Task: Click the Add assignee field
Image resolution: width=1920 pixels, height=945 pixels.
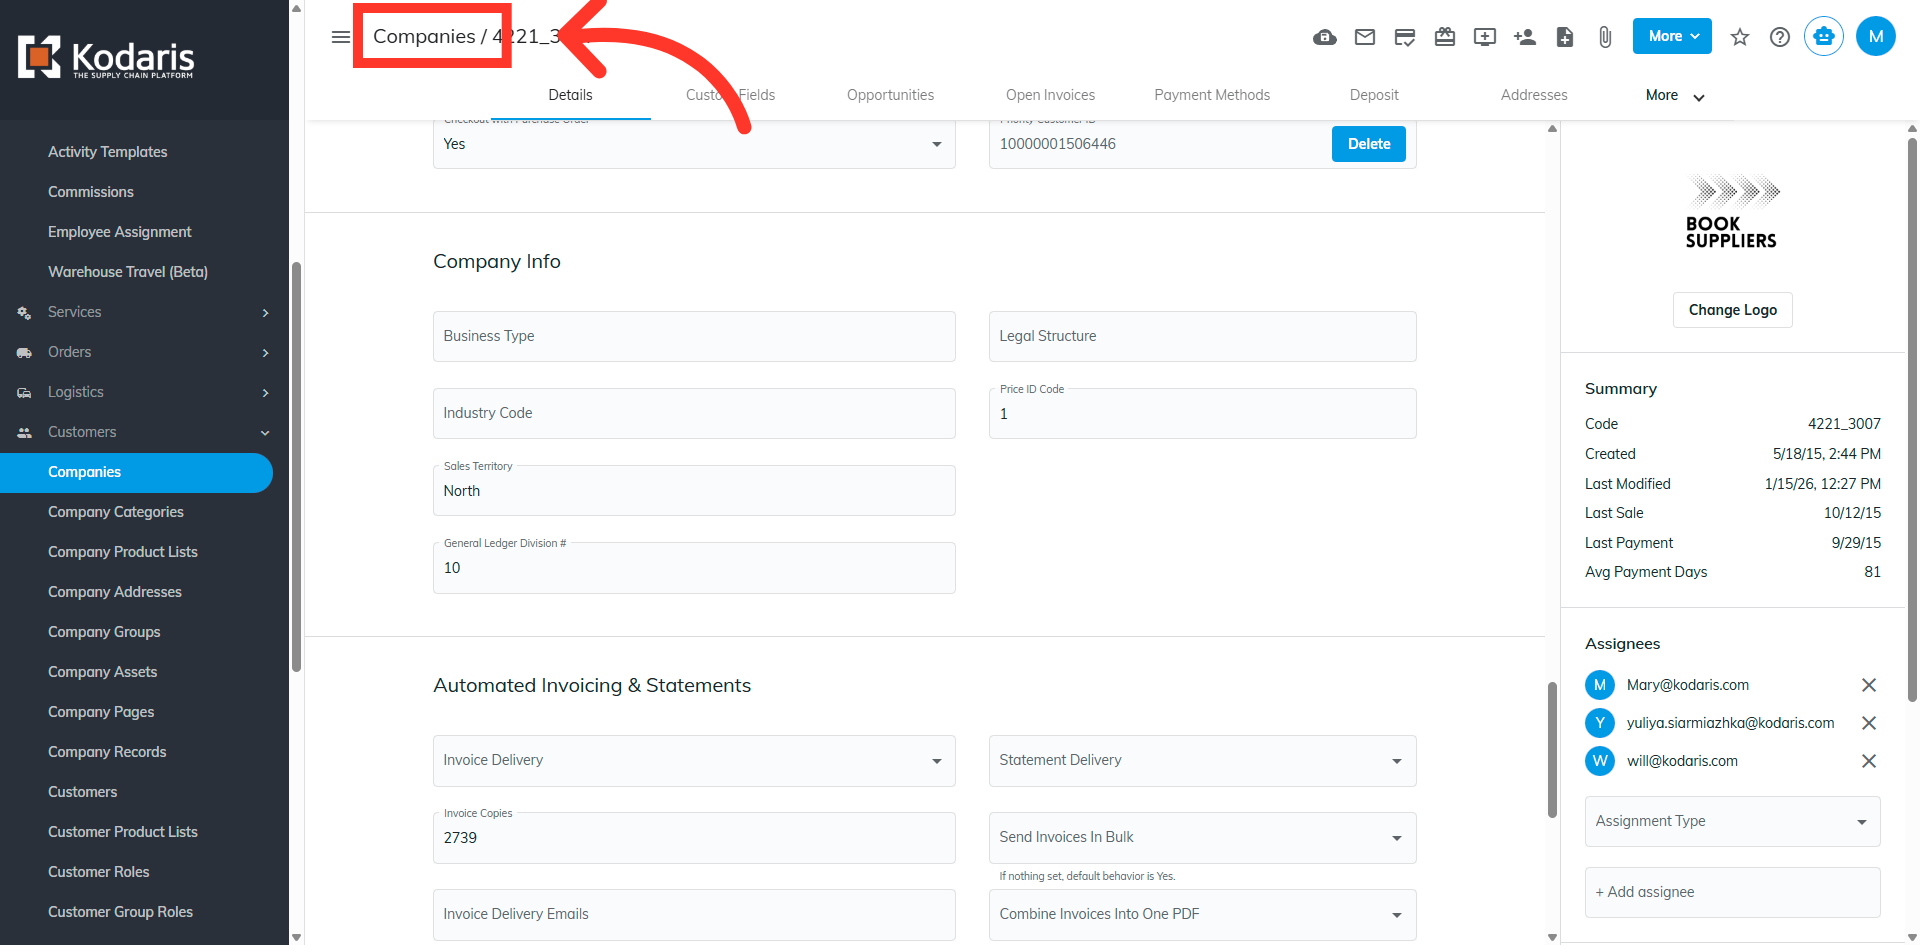Action: (1732, 892)
